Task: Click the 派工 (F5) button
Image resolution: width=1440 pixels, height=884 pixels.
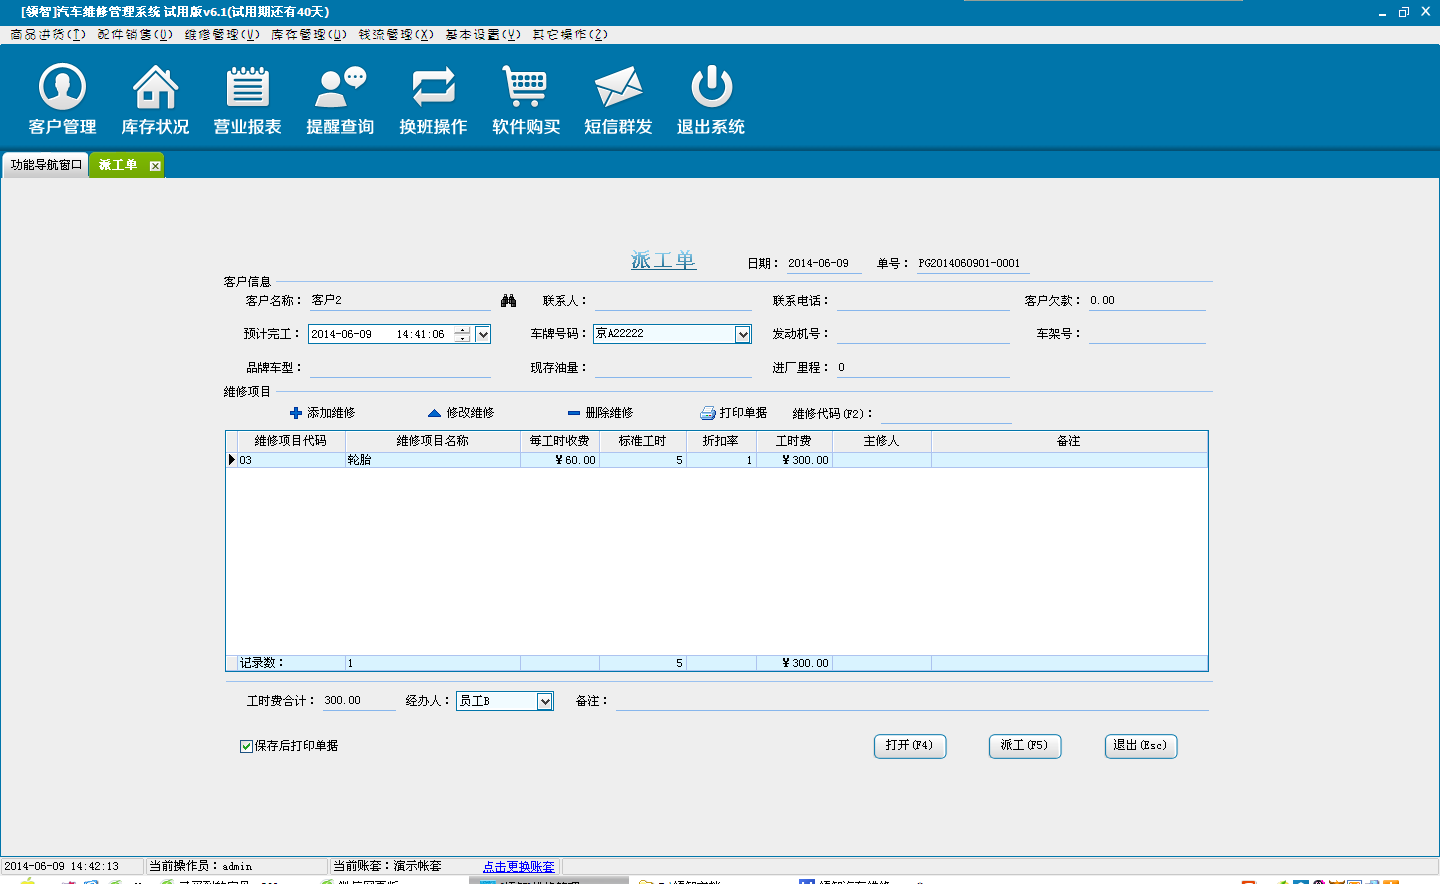Action: coord(1024,745)
